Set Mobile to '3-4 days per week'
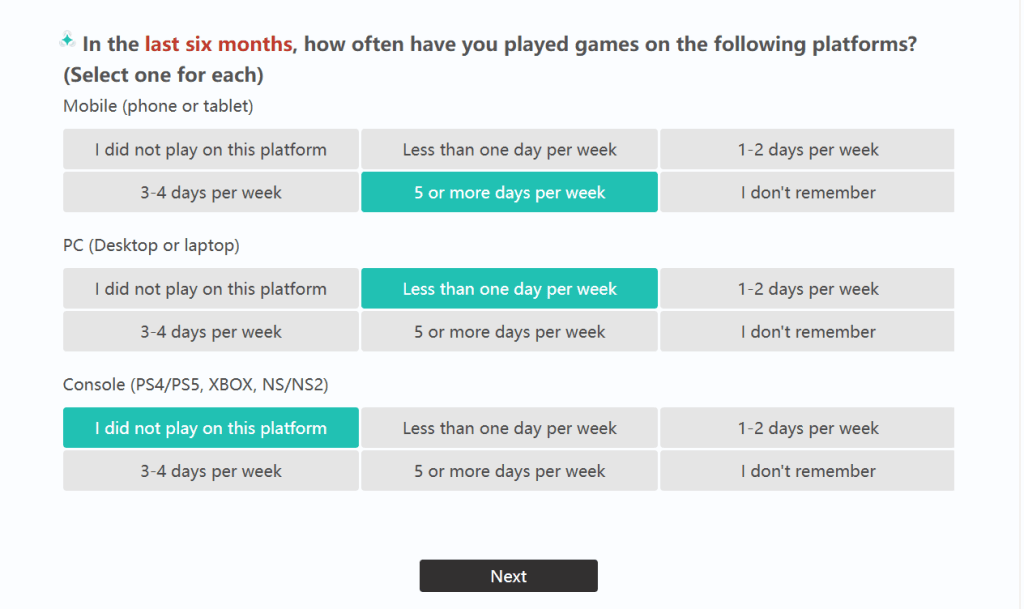 pyautogui.click(x=210, y=193)
